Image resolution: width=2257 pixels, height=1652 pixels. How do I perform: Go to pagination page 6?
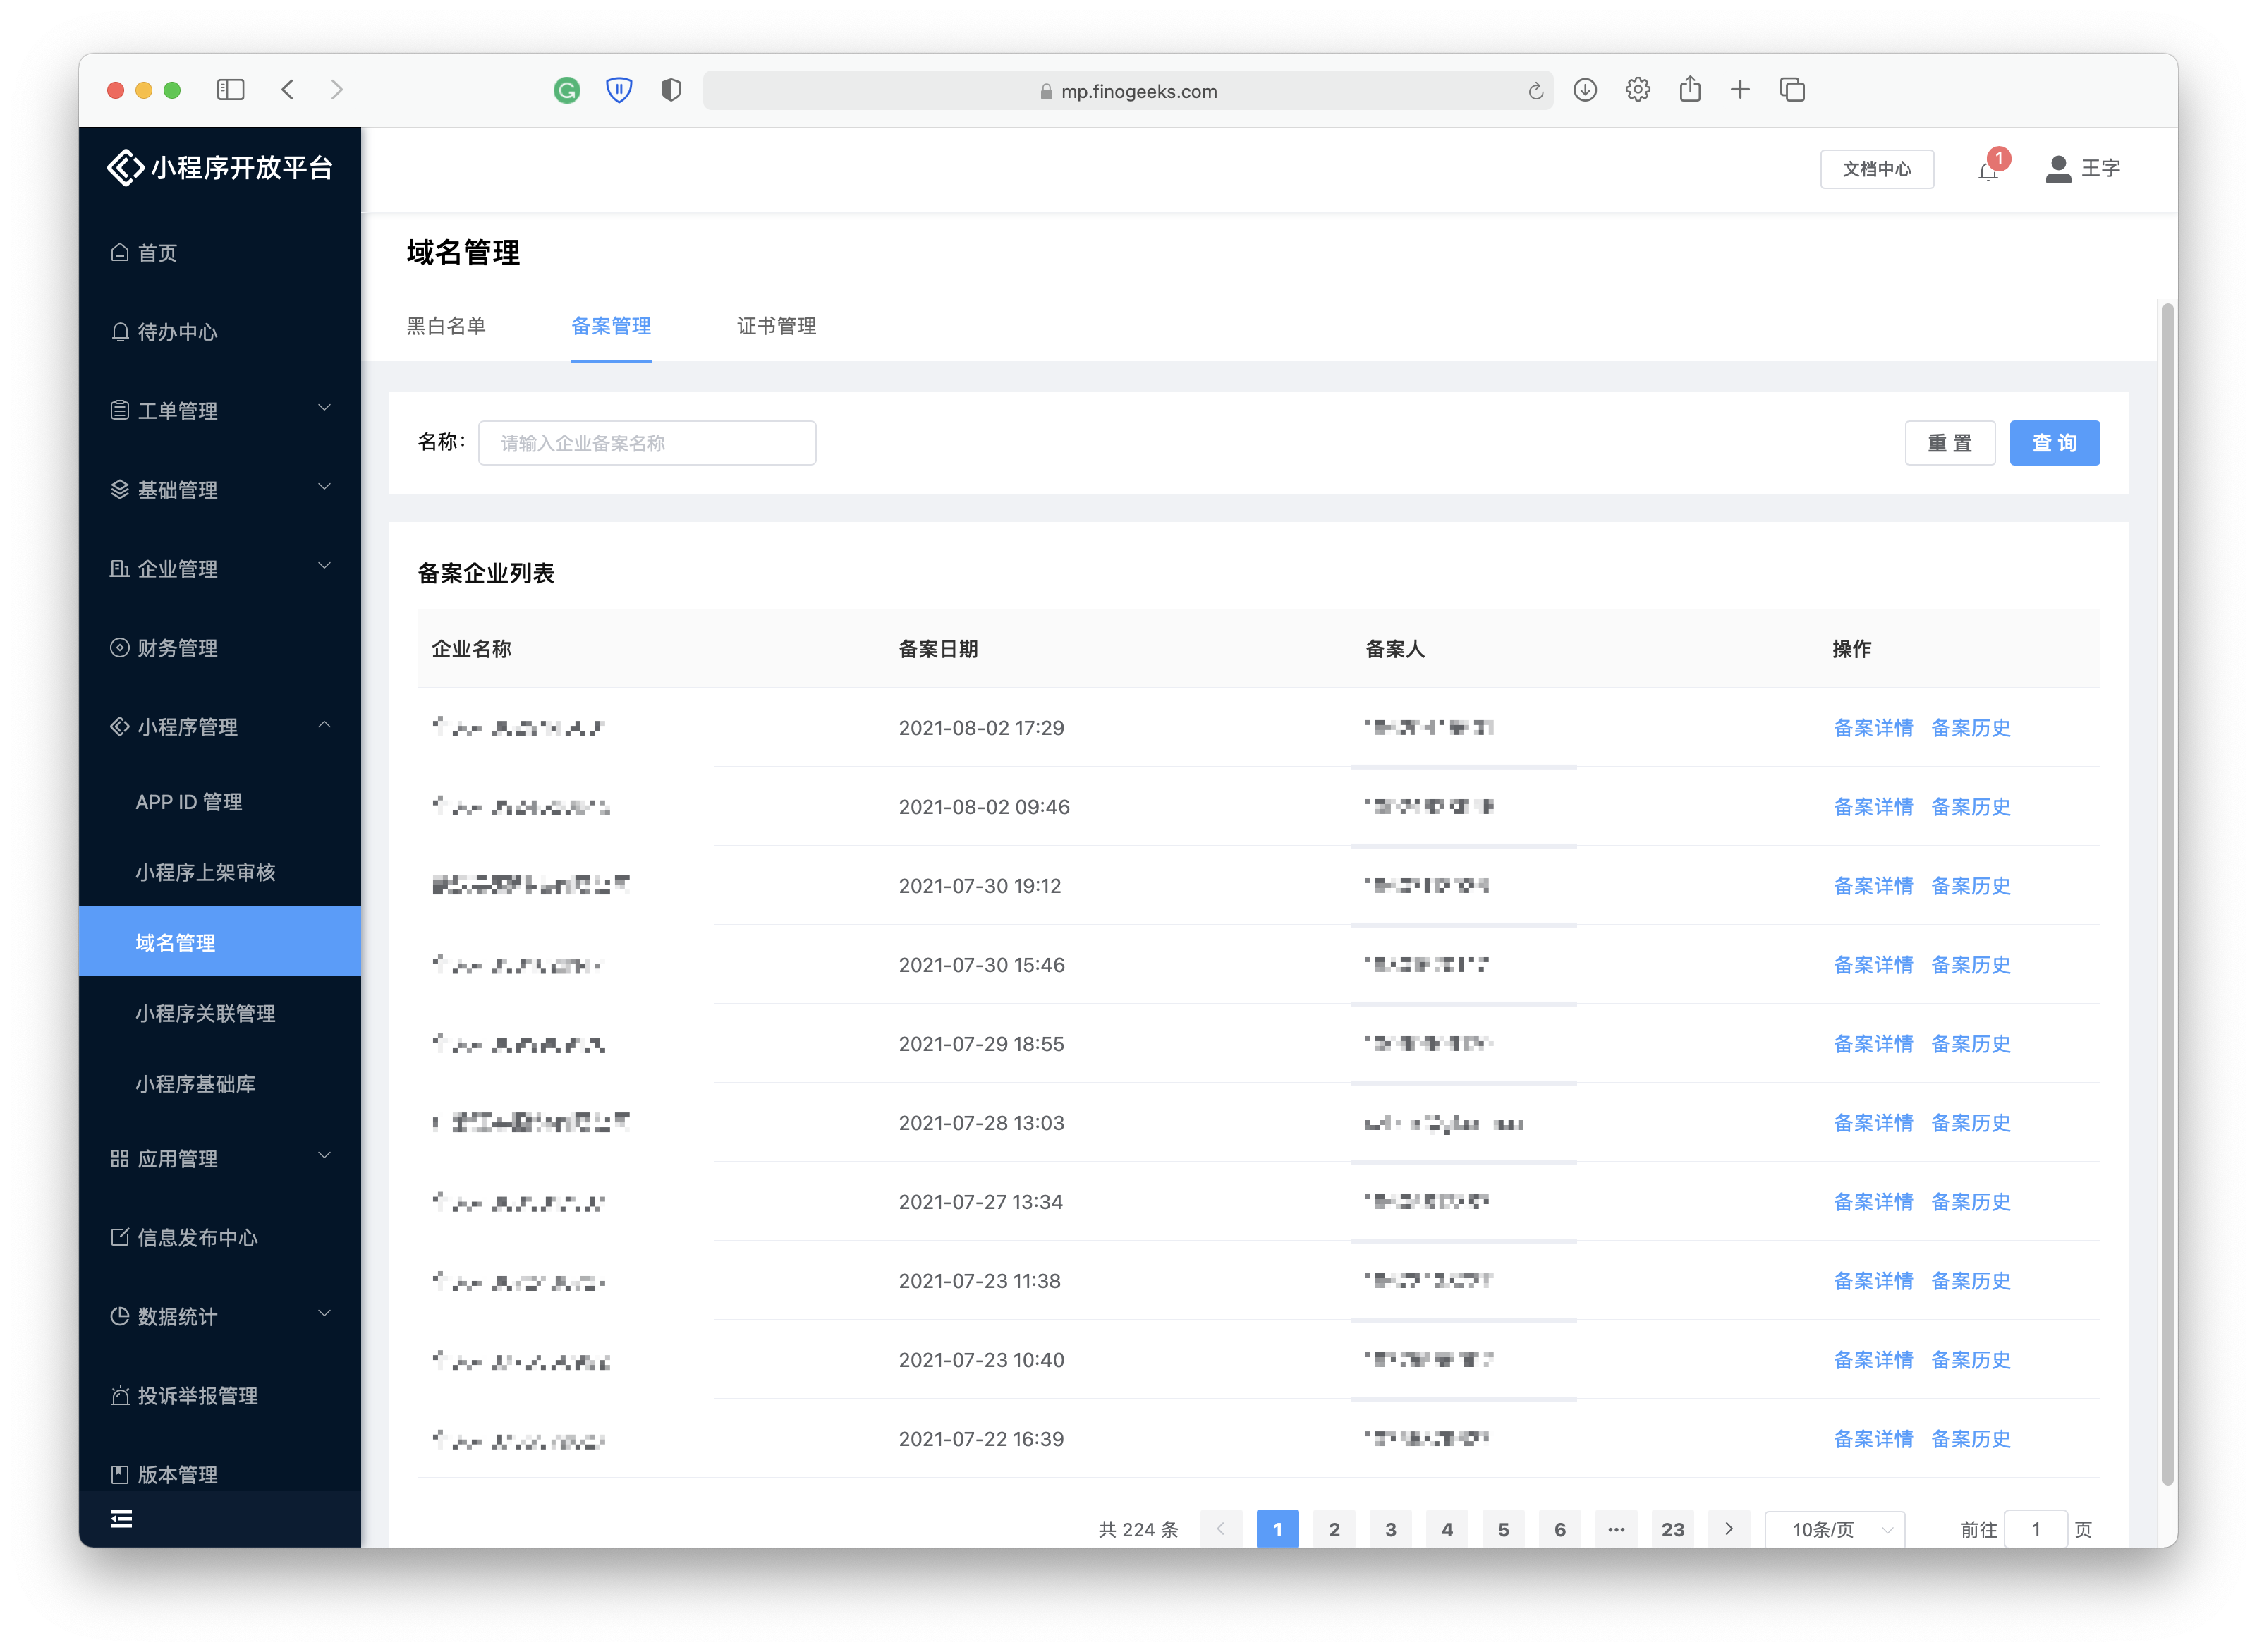[1560, 1529]
